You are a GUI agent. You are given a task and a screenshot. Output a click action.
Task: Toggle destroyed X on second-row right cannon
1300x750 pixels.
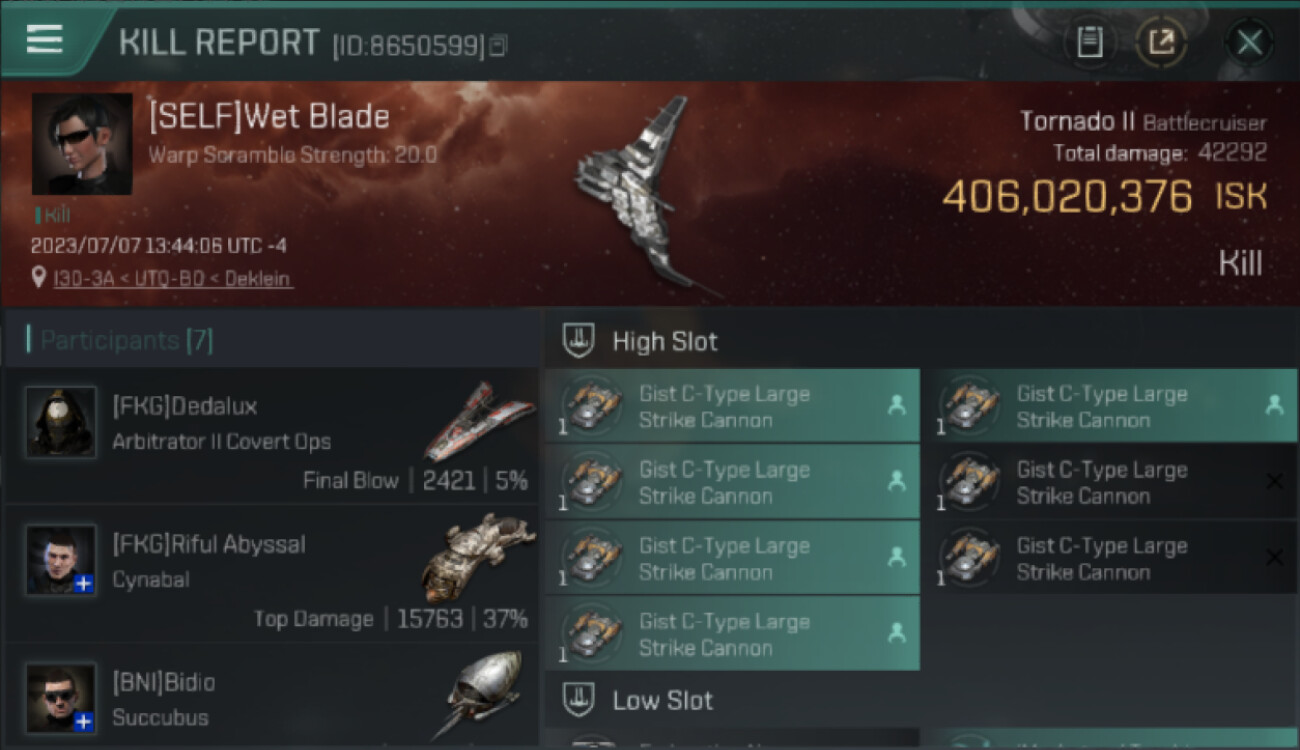[x=1274, y=482]
